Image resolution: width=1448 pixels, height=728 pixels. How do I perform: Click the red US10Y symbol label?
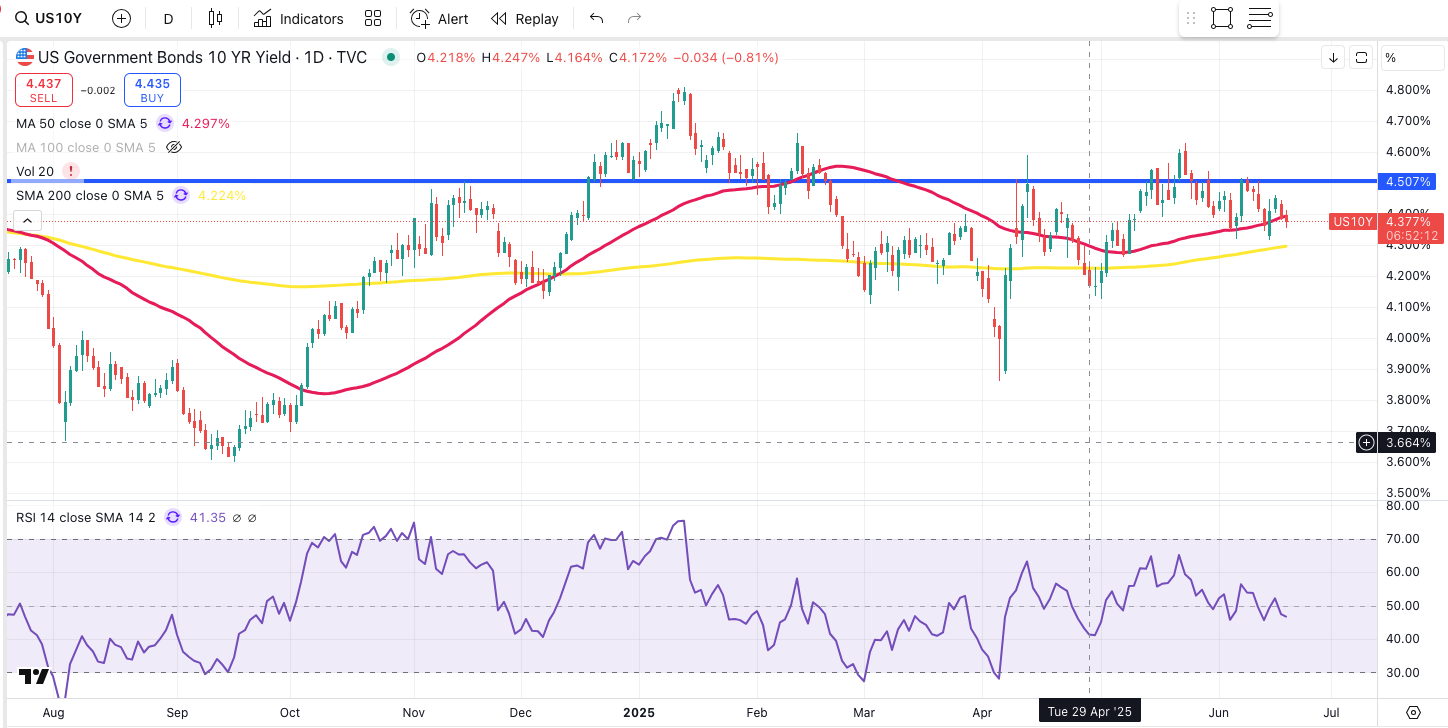click(1355, 221)
